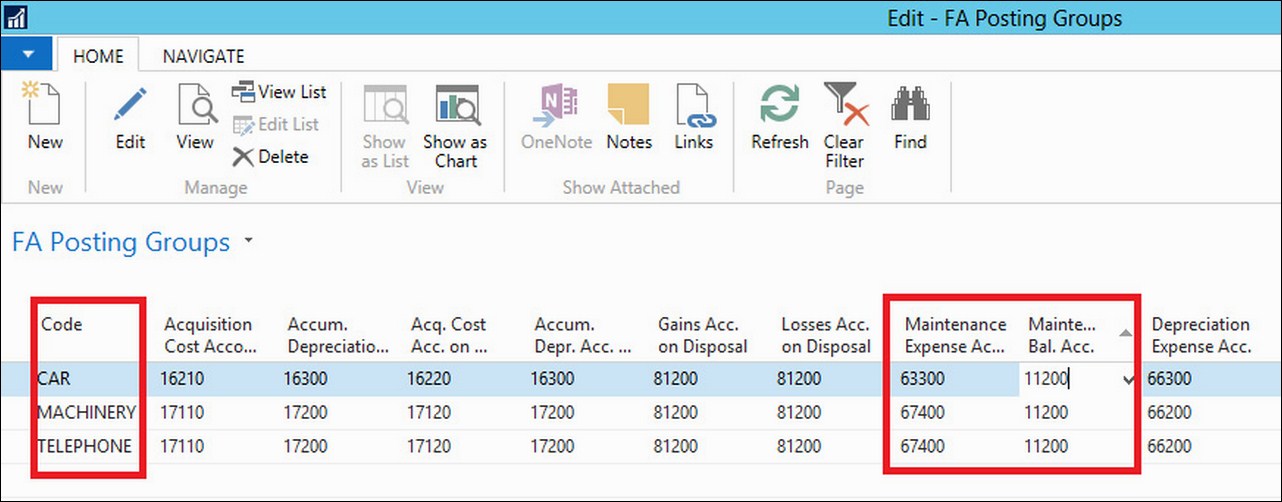Click 17120 in the TELEPHONE row
1282x502 pixels.
click(x=429, y=446)
